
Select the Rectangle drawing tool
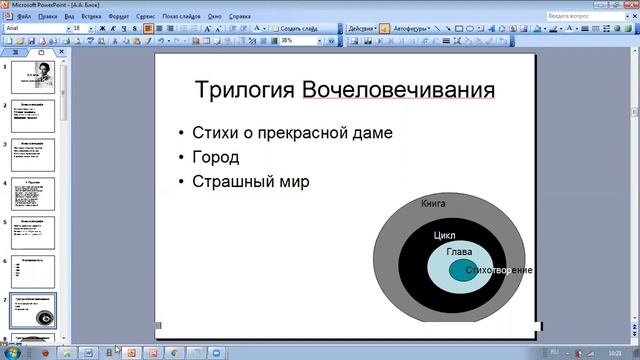point(459,29)
